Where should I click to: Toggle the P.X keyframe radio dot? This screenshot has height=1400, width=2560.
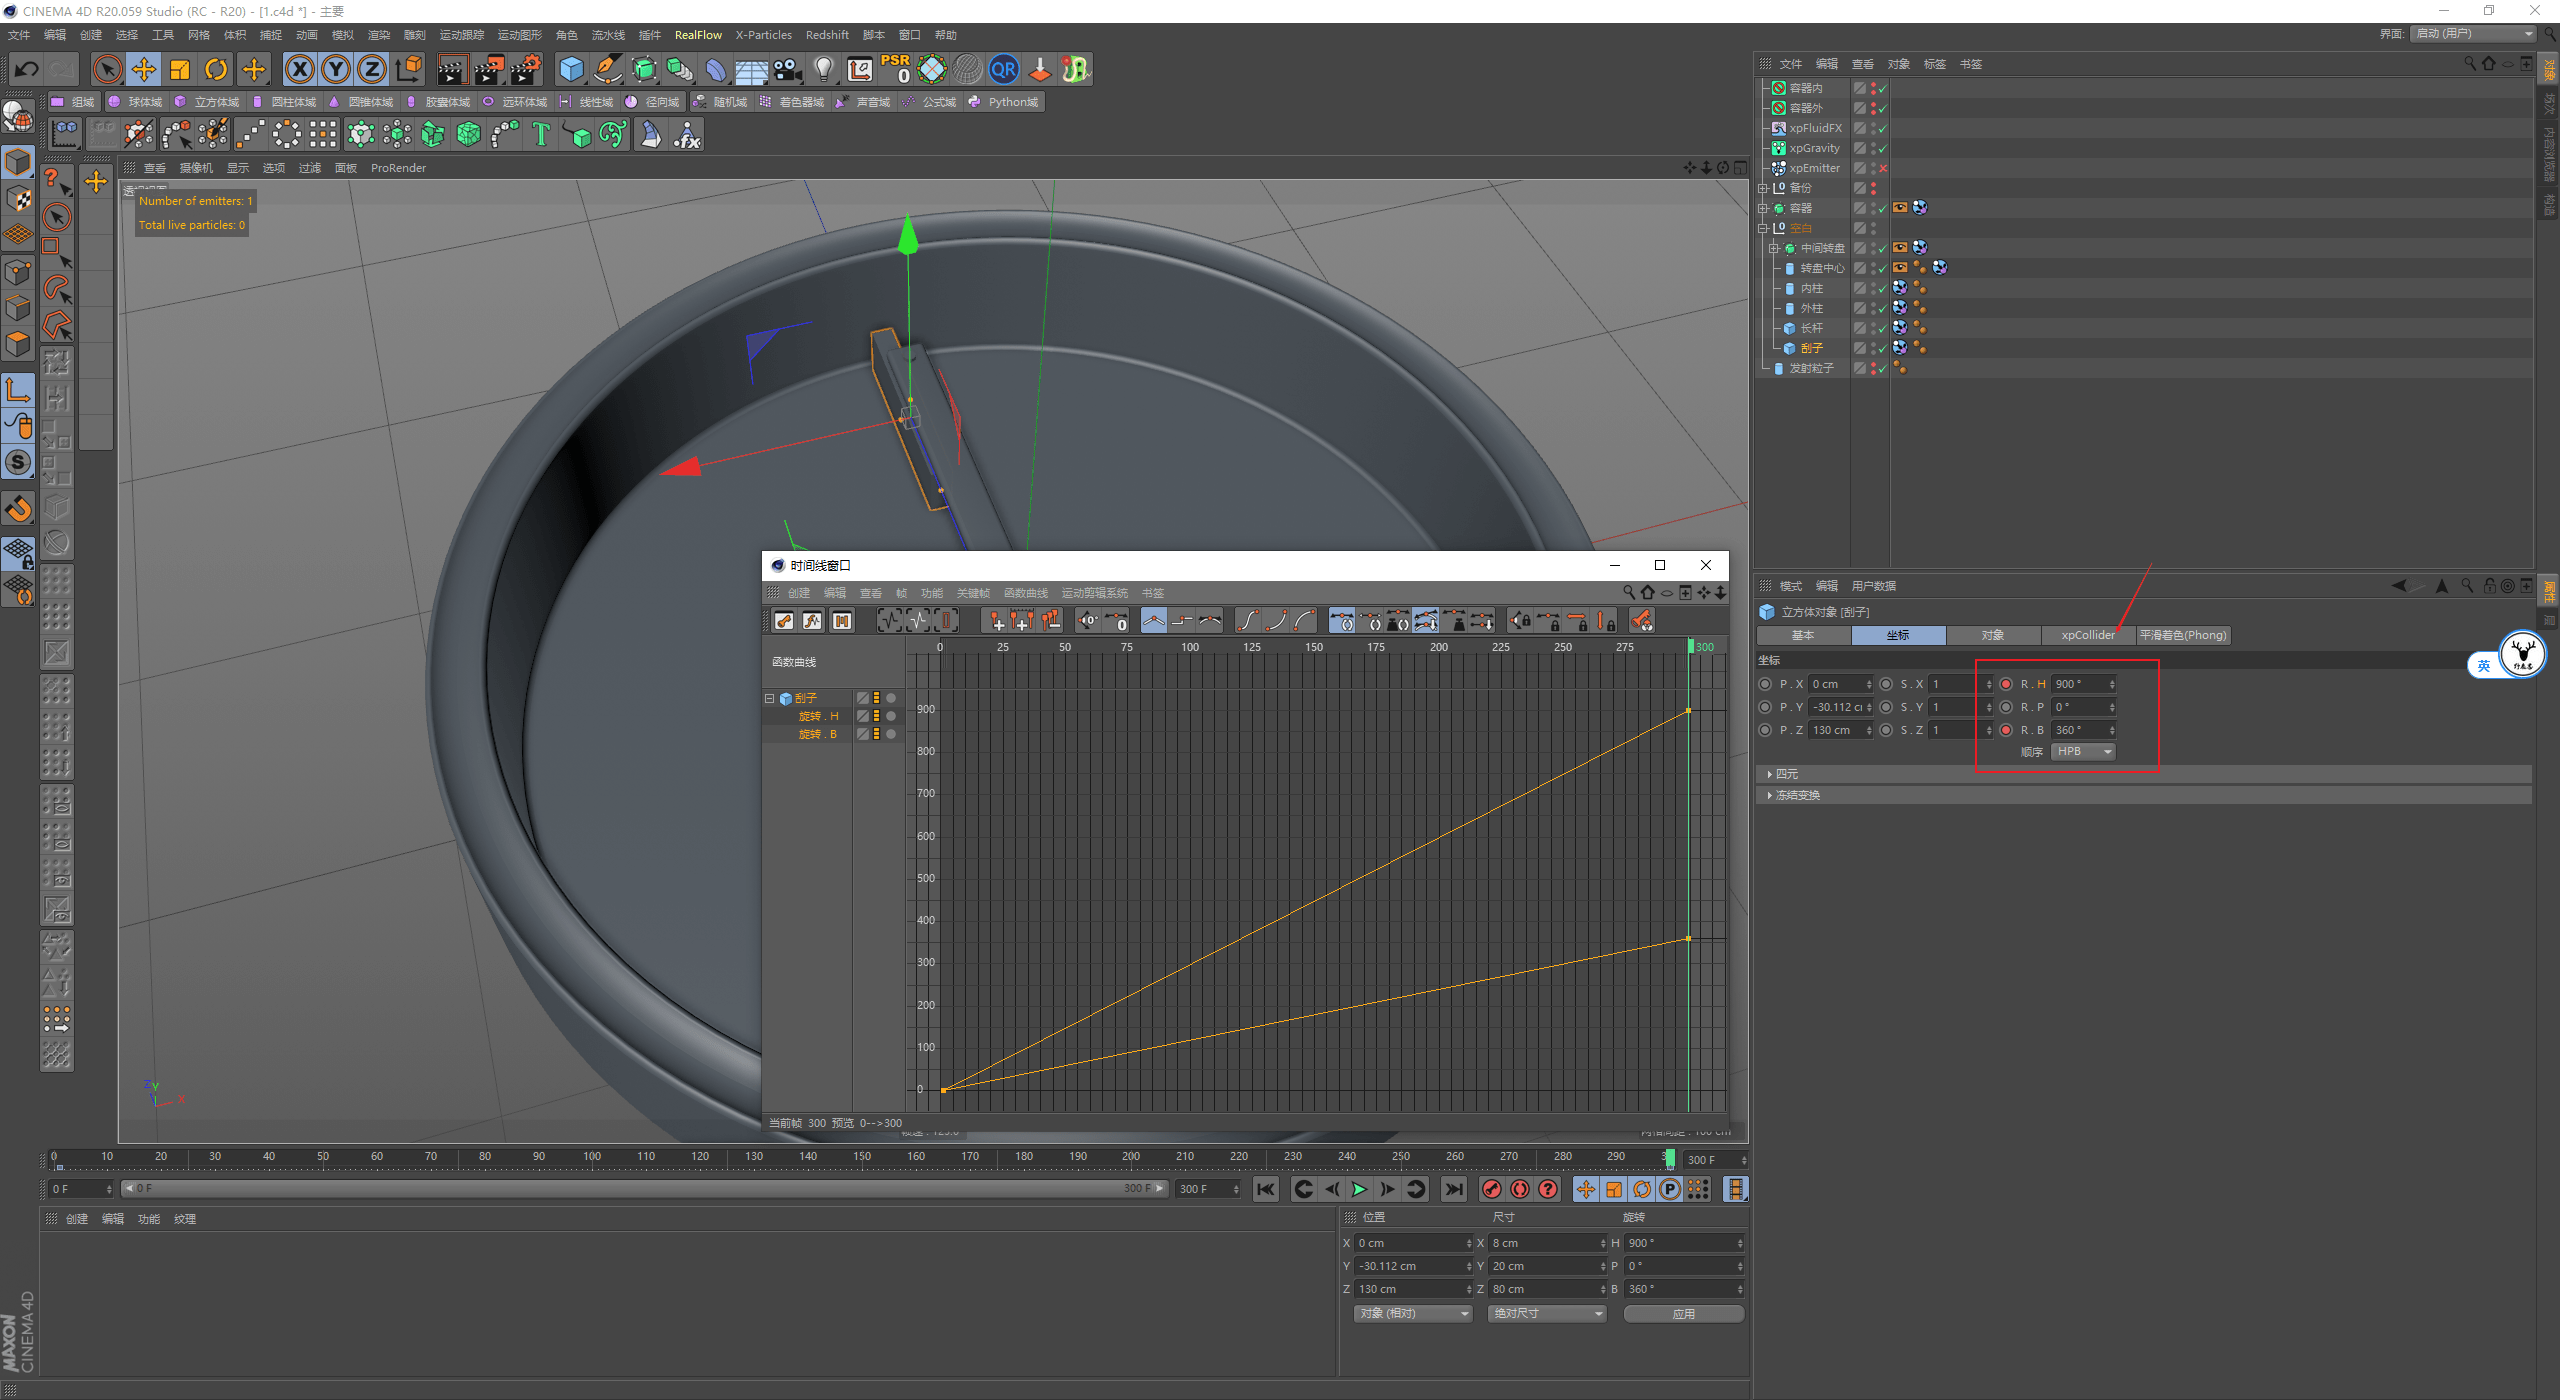(1765, 684)
